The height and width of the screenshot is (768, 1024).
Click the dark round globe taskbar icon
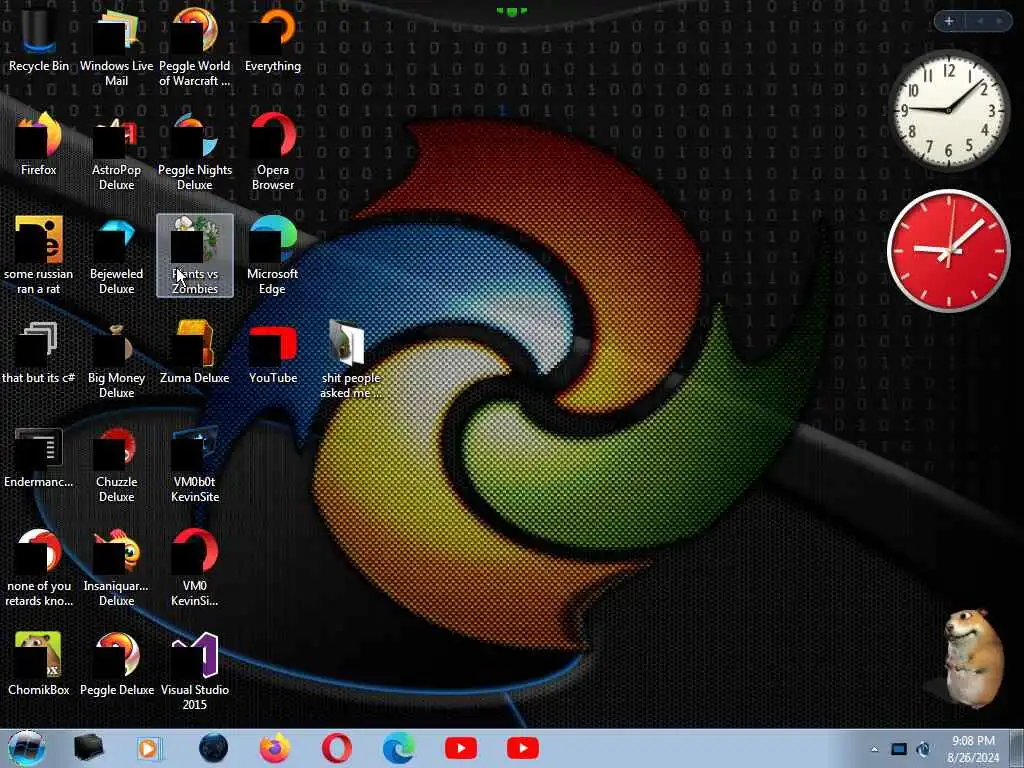[x=213, y=748]
